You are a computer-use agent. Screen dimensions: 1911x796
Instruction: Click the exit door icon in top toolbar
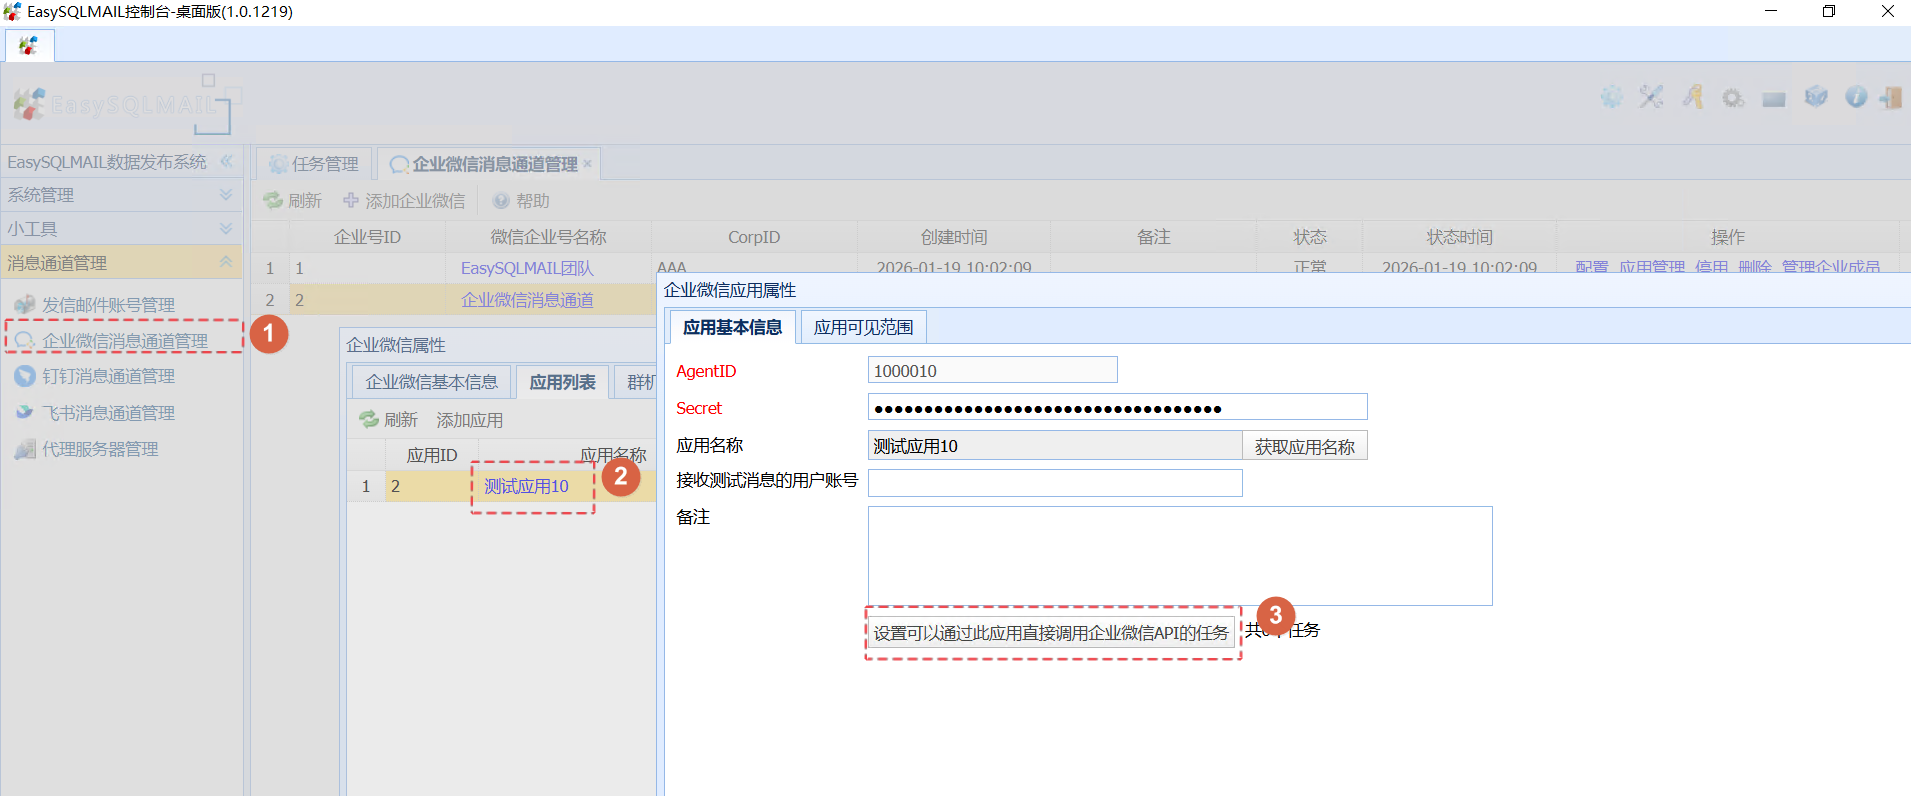pos(1891,97)
